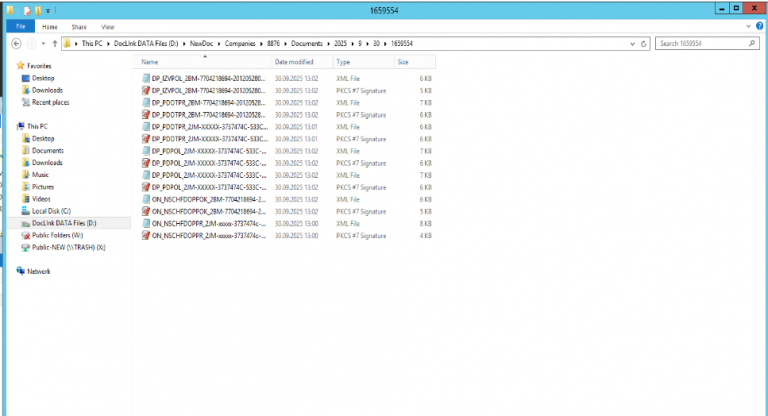Image resolution: width=768 pixels, height=416 pixels.
Task: Click the icon of ON_NSCHFDOPPR_2JM PKCS #7 Signature file
Action: click(x=145, y=236)
